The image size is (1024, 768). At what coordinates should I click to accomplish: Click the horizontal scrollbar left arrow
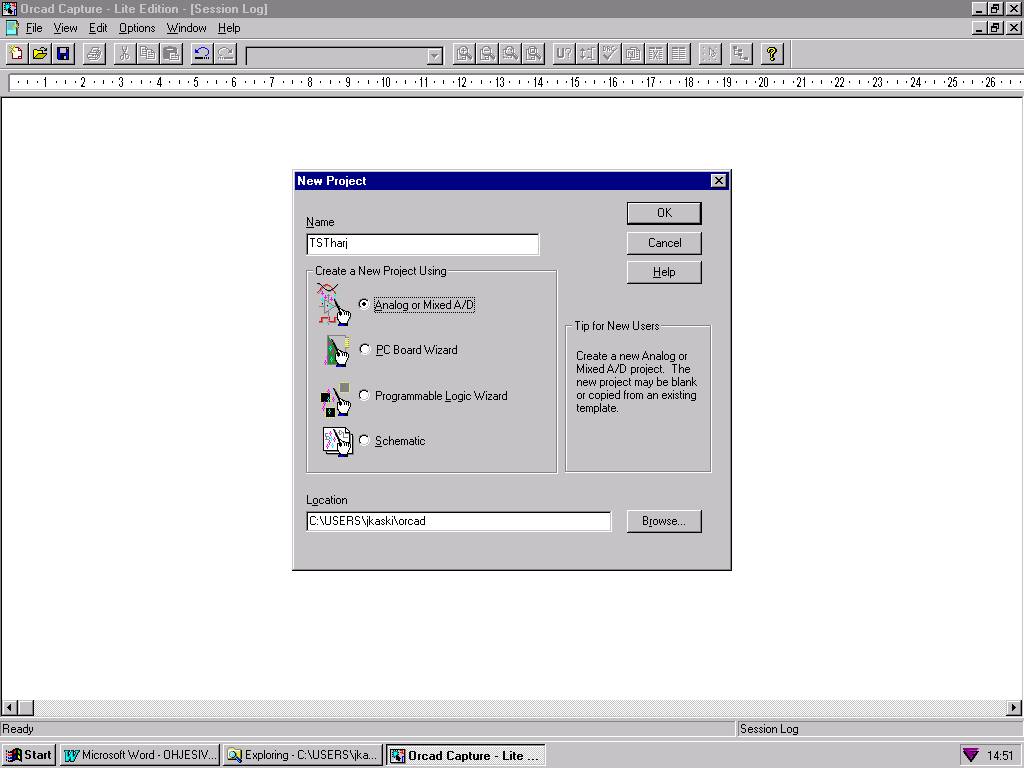tap(9, 707)
